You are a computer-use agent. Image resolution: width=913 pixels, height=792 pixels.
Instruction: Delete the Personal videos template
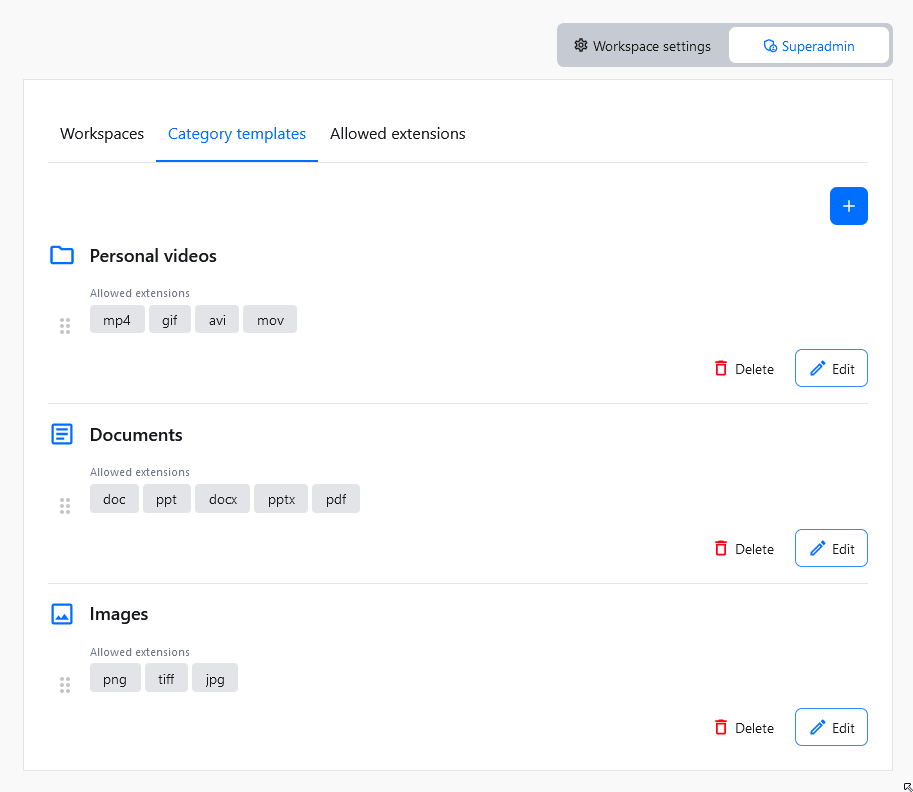point(744,369)
